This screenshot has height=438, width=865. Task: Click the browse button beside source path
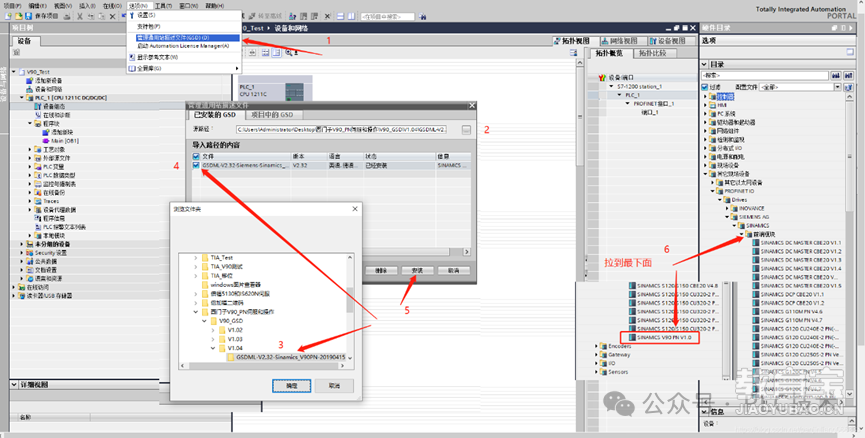466,130
